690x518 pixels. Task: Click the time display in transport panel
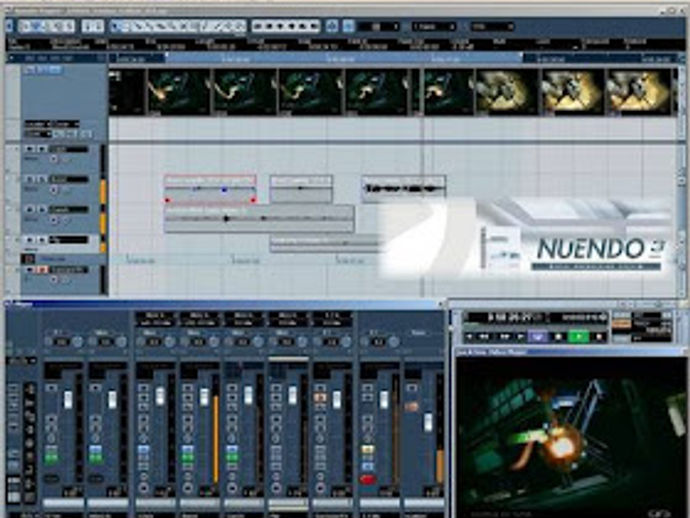507,317
